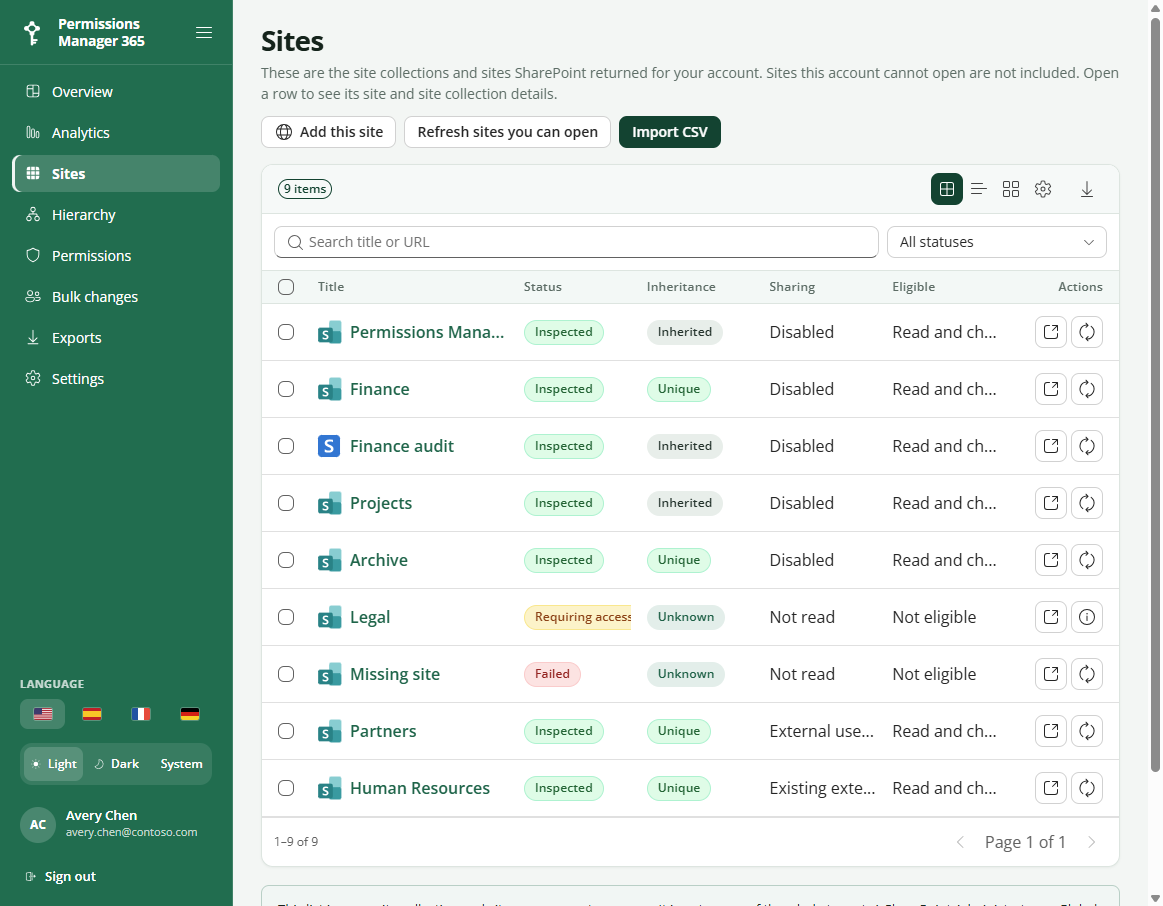
Task: Open Hierarchy in the sidebar
Action: click(116, 215)
